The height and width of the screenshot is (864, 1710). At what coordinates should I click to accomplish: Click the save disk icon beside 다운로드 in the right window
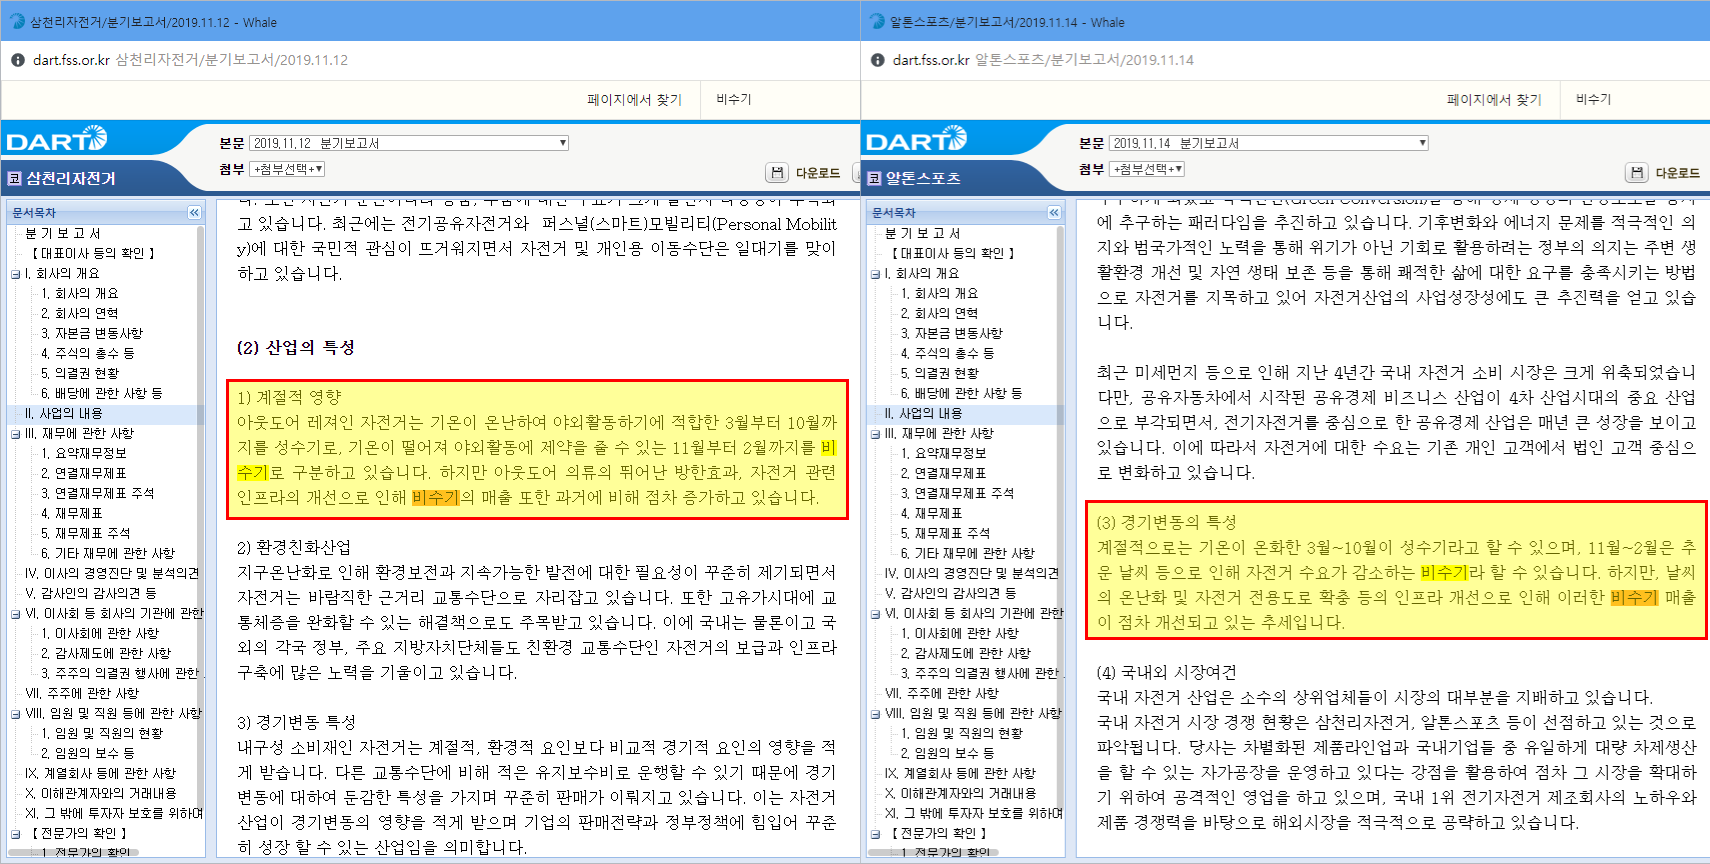(x=1637, y=173)
